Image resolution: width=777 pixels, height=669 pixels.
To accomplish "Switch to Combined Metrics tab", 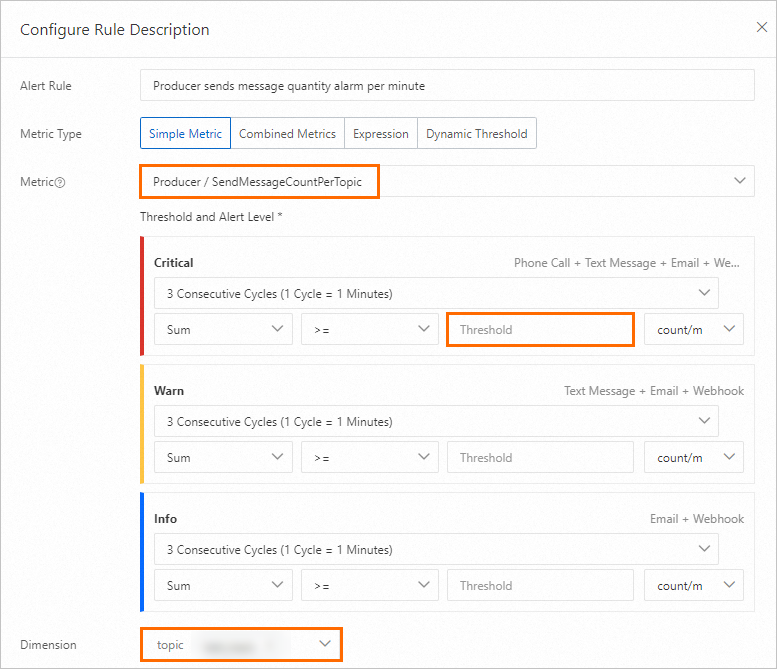I will coord(287,134).
